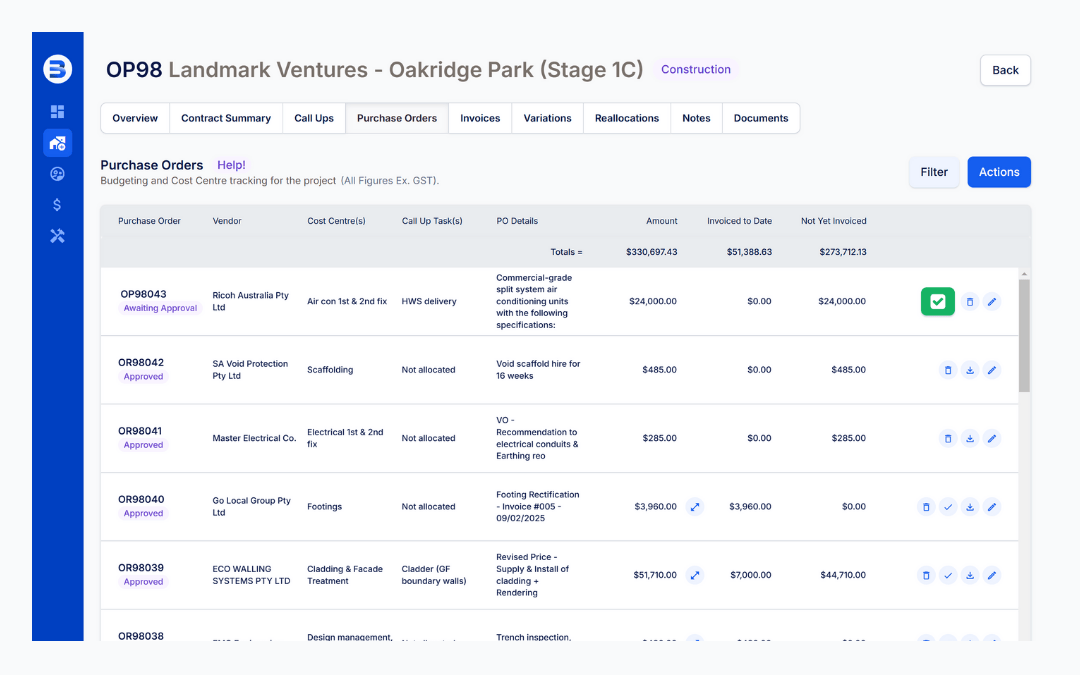Click the checkmark icon for OR98040

(x=948, y=507)
